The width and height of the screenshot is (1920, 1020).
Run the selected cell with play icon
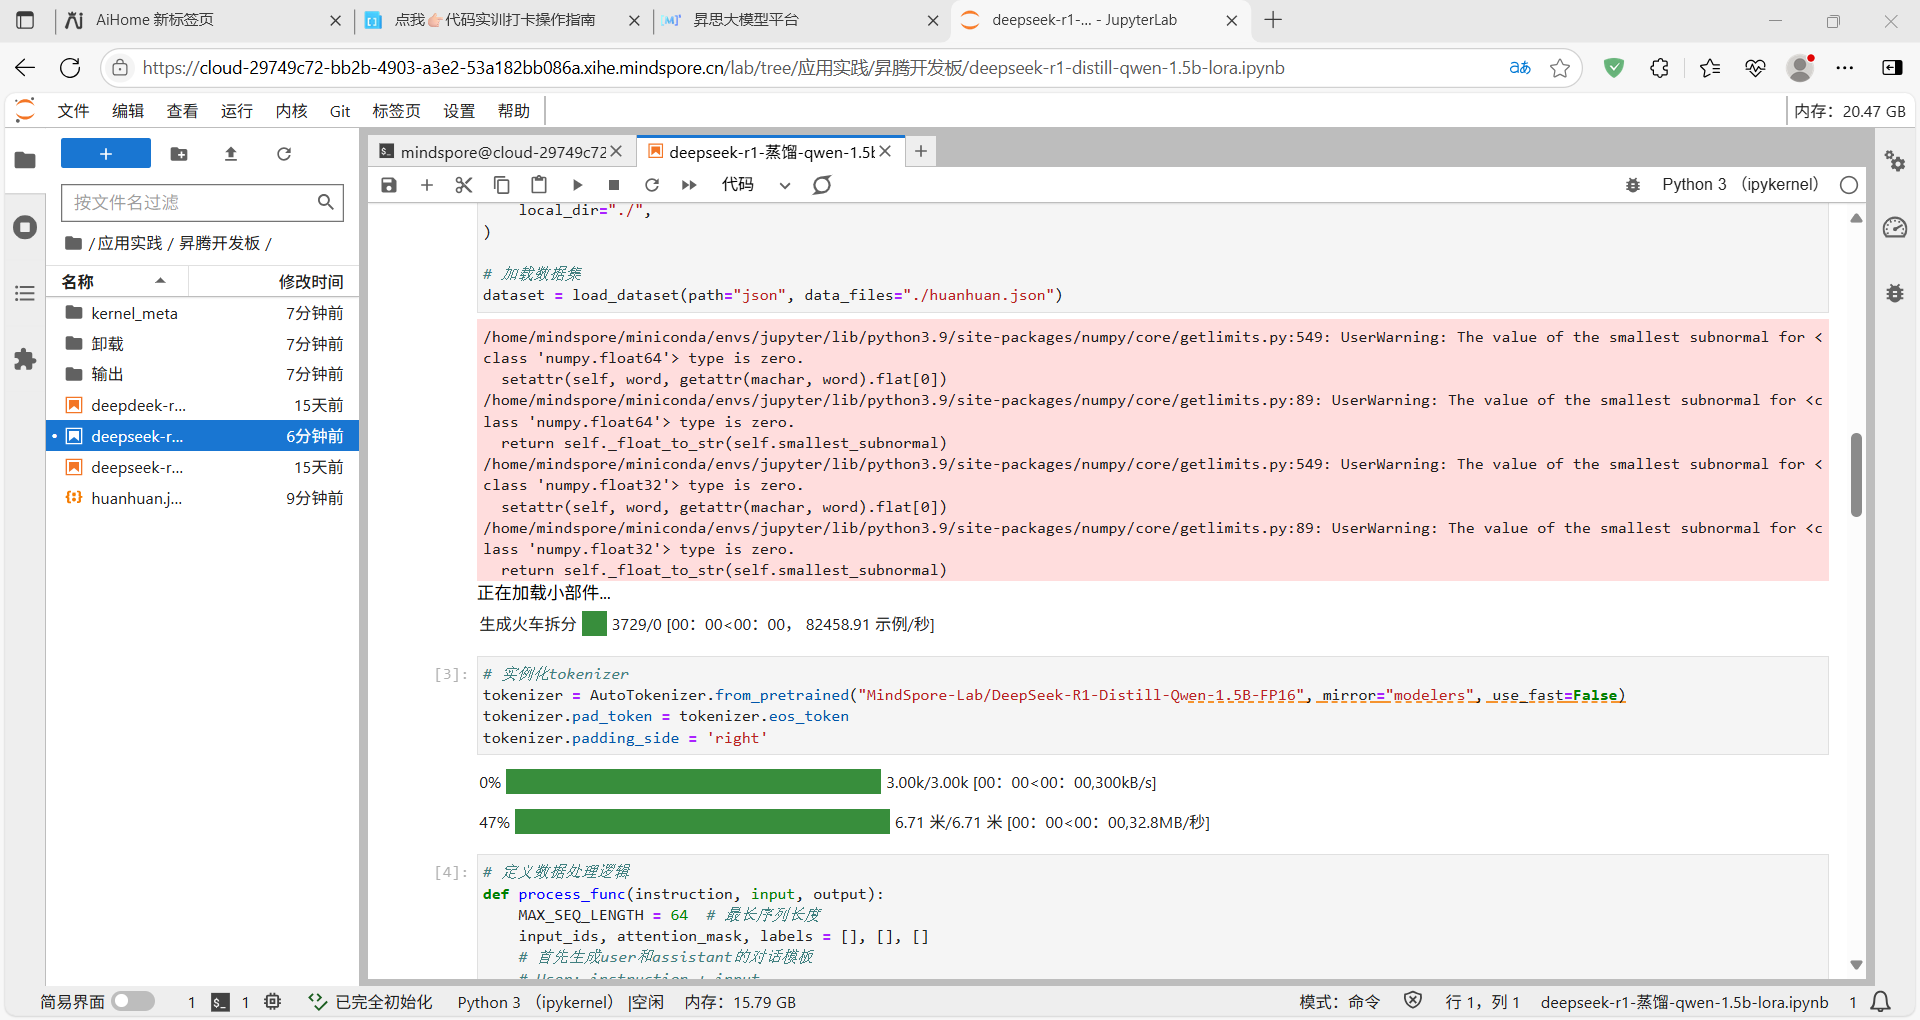coord(577,185)
